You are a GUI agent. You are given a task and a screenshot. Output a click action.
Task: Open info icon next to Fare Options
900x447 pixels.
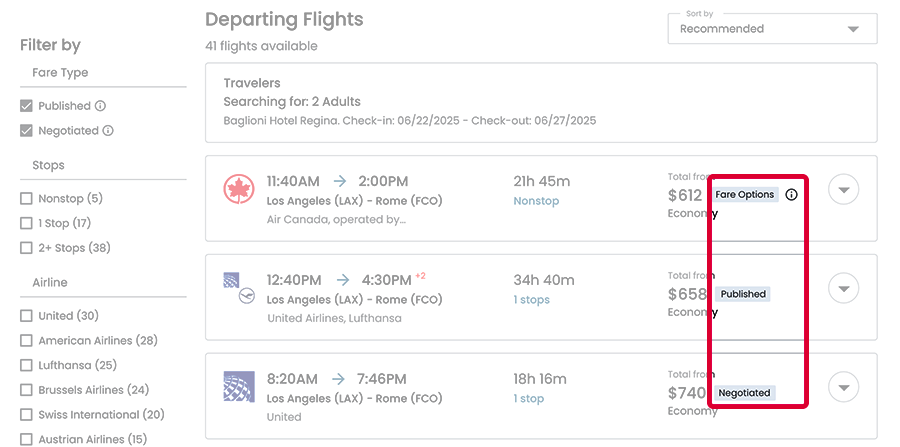(x=792, y=195)
